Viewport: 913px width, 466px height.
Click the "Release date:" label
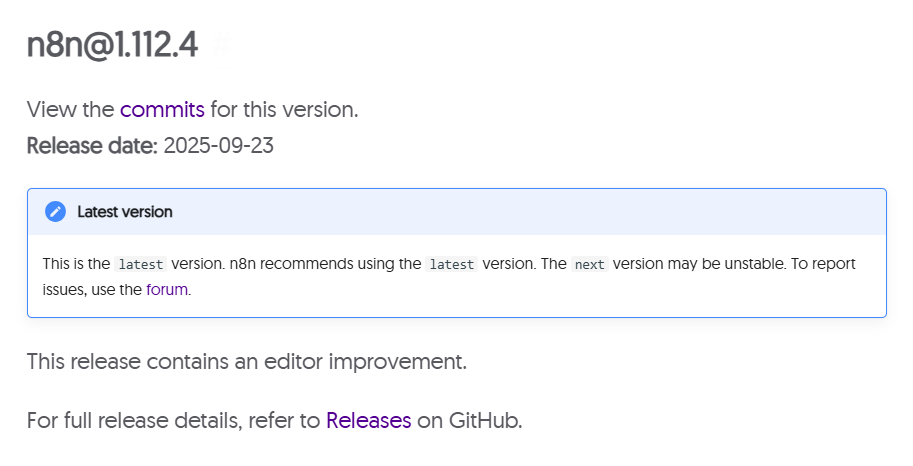point(92,146)
